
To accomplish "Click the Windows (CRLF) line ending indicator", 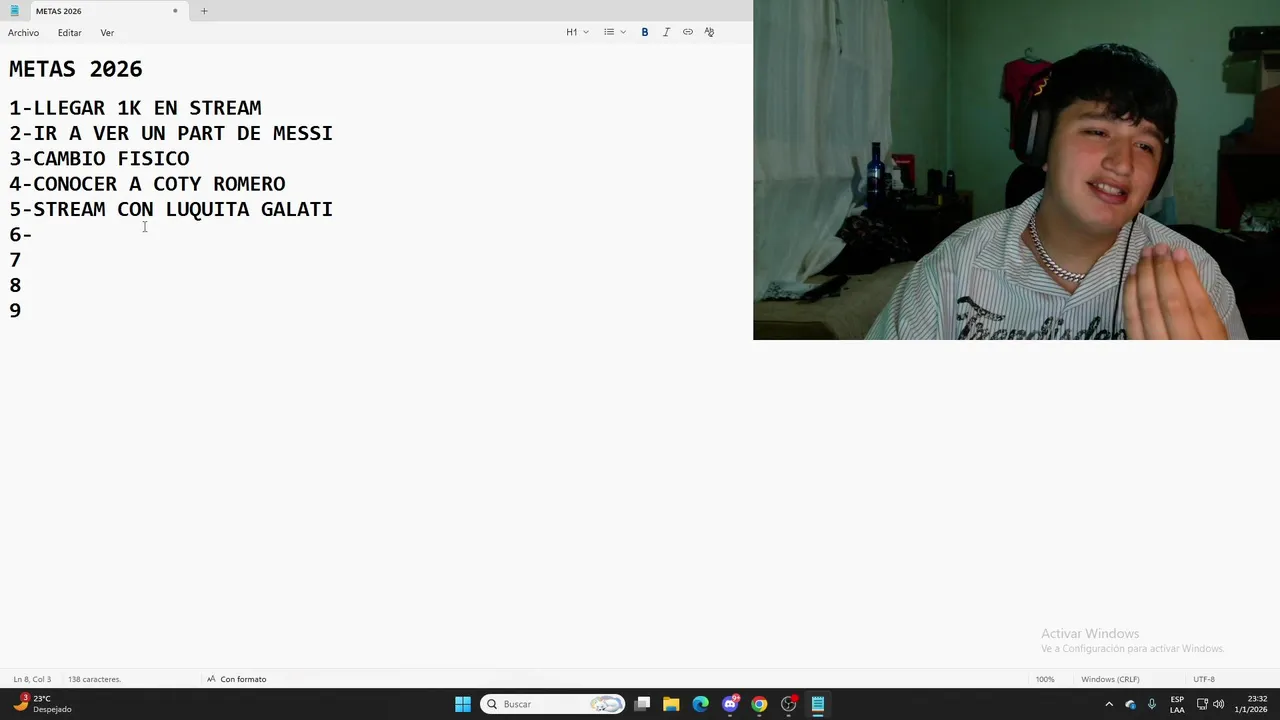I will tap(1110, 679).
